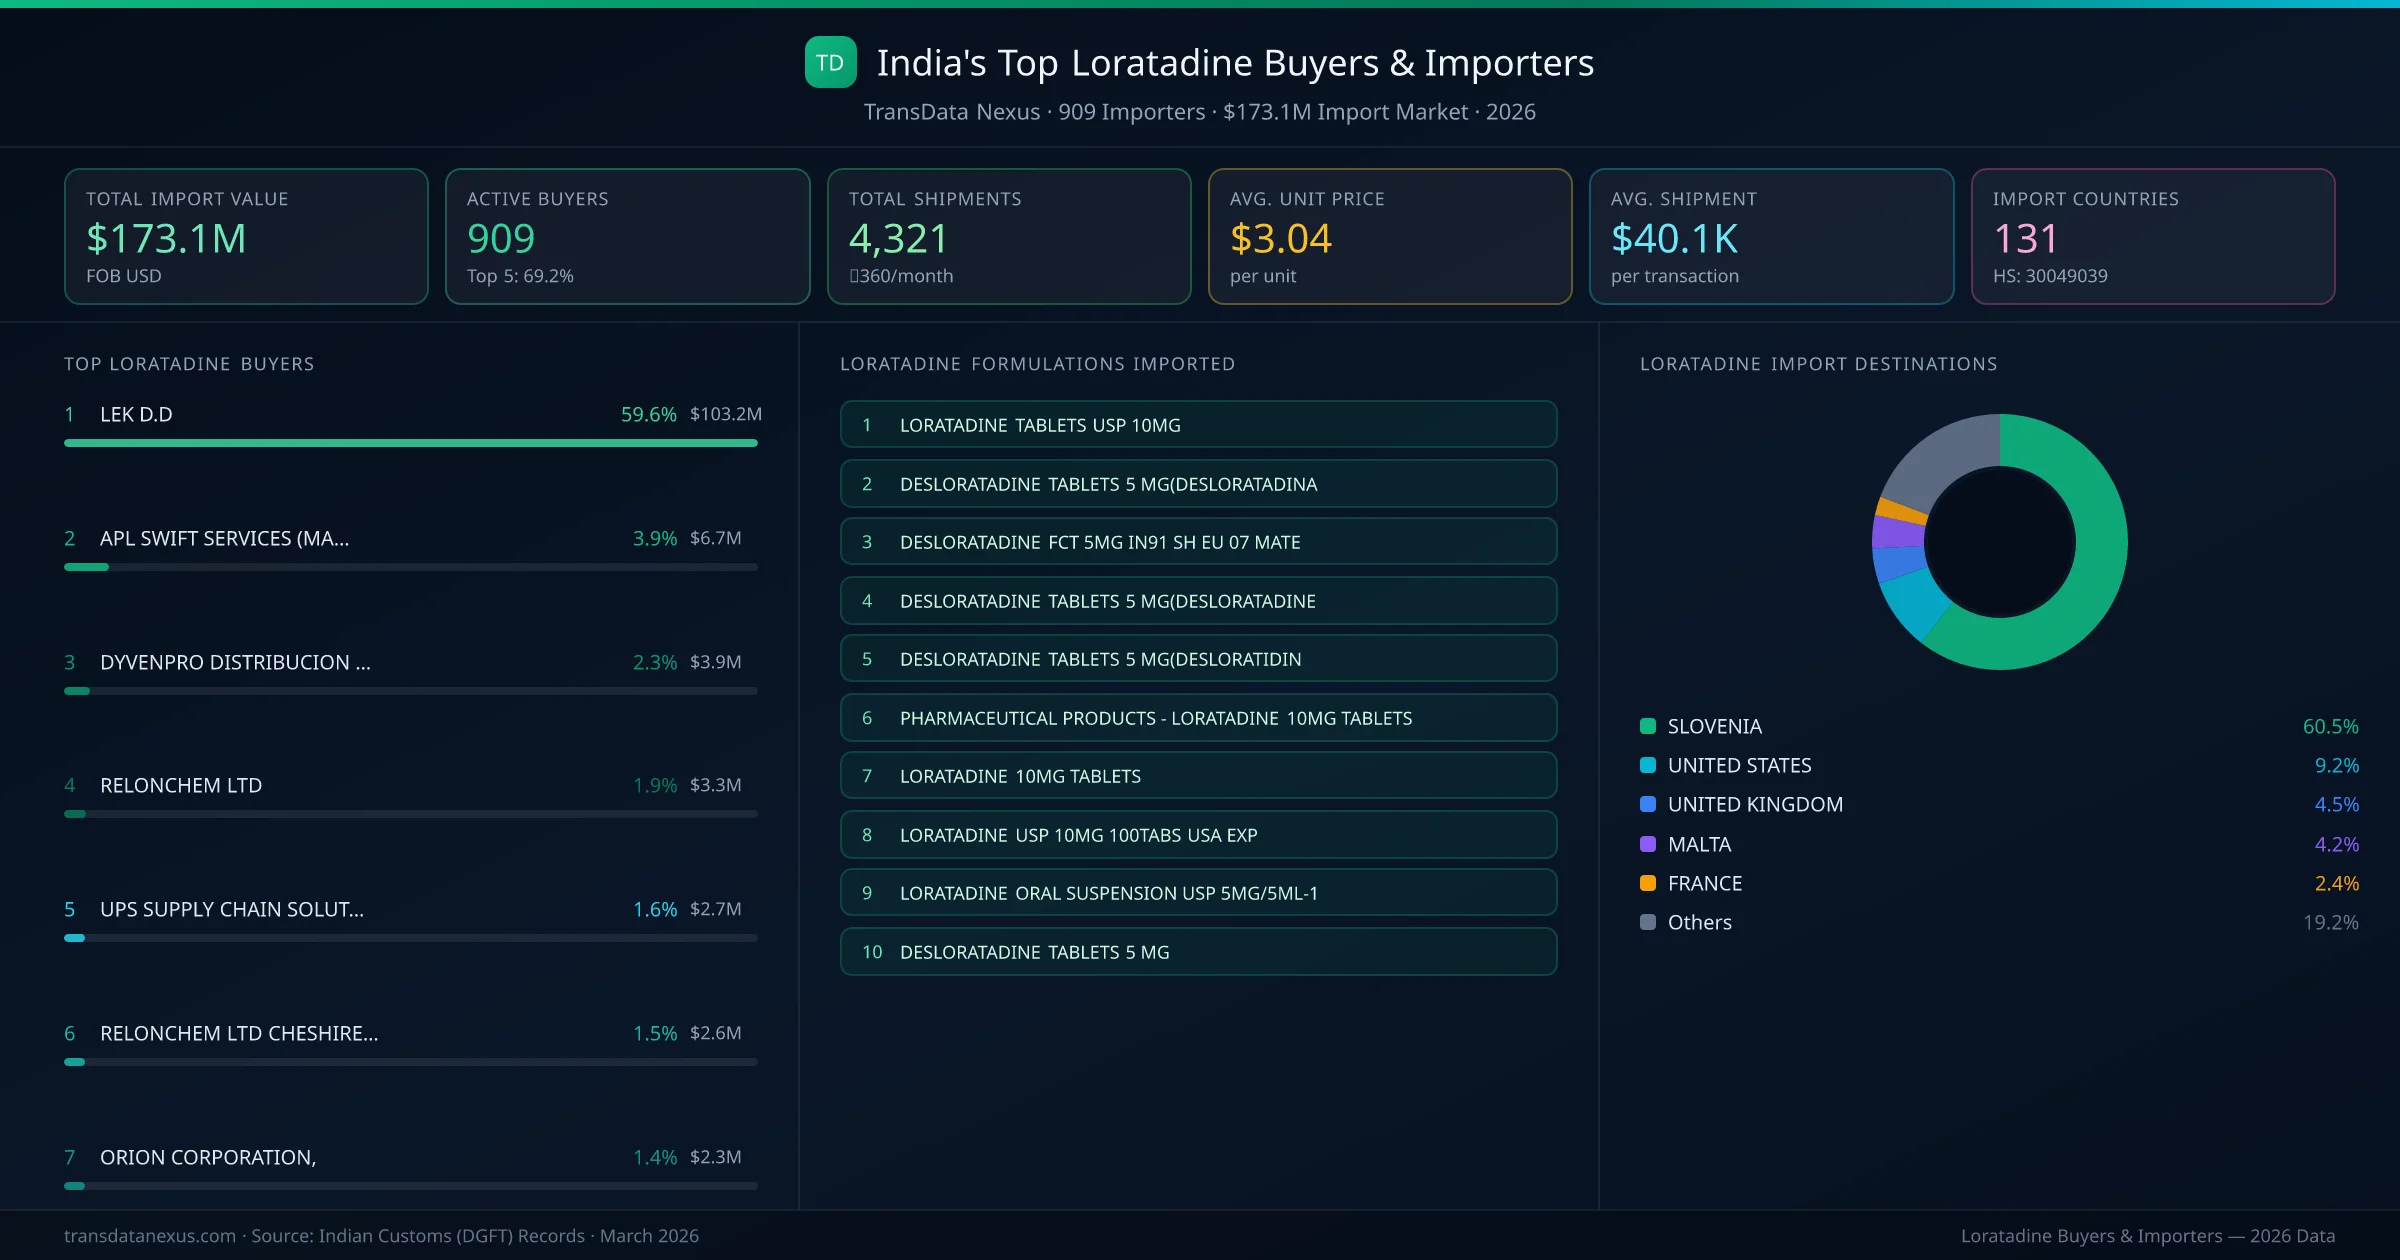The image size is (2400, 1260).
Task: Toggle the SLOVENIA legend entry
Action: click(x=1716, y=726)
